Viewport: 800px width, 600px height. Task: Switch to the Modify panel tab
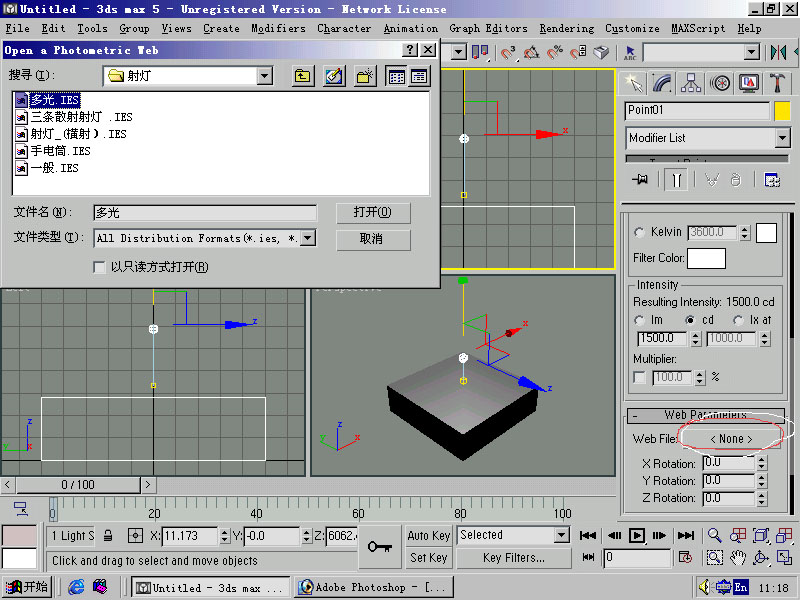(x=662, y=83)
